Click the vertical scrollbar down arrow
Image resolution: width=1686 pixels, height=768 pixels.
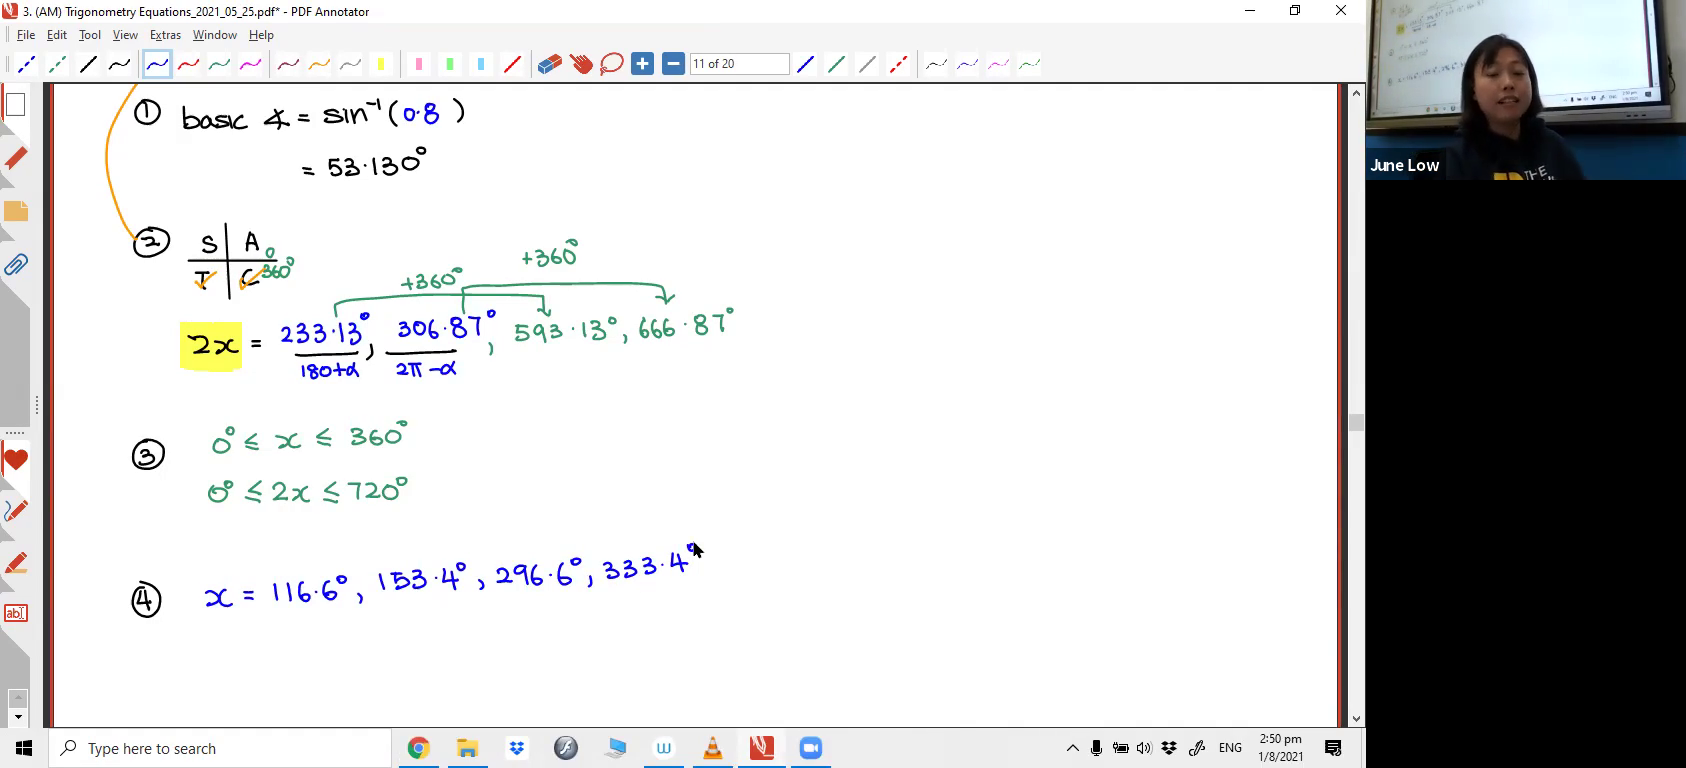(1356, 719)
